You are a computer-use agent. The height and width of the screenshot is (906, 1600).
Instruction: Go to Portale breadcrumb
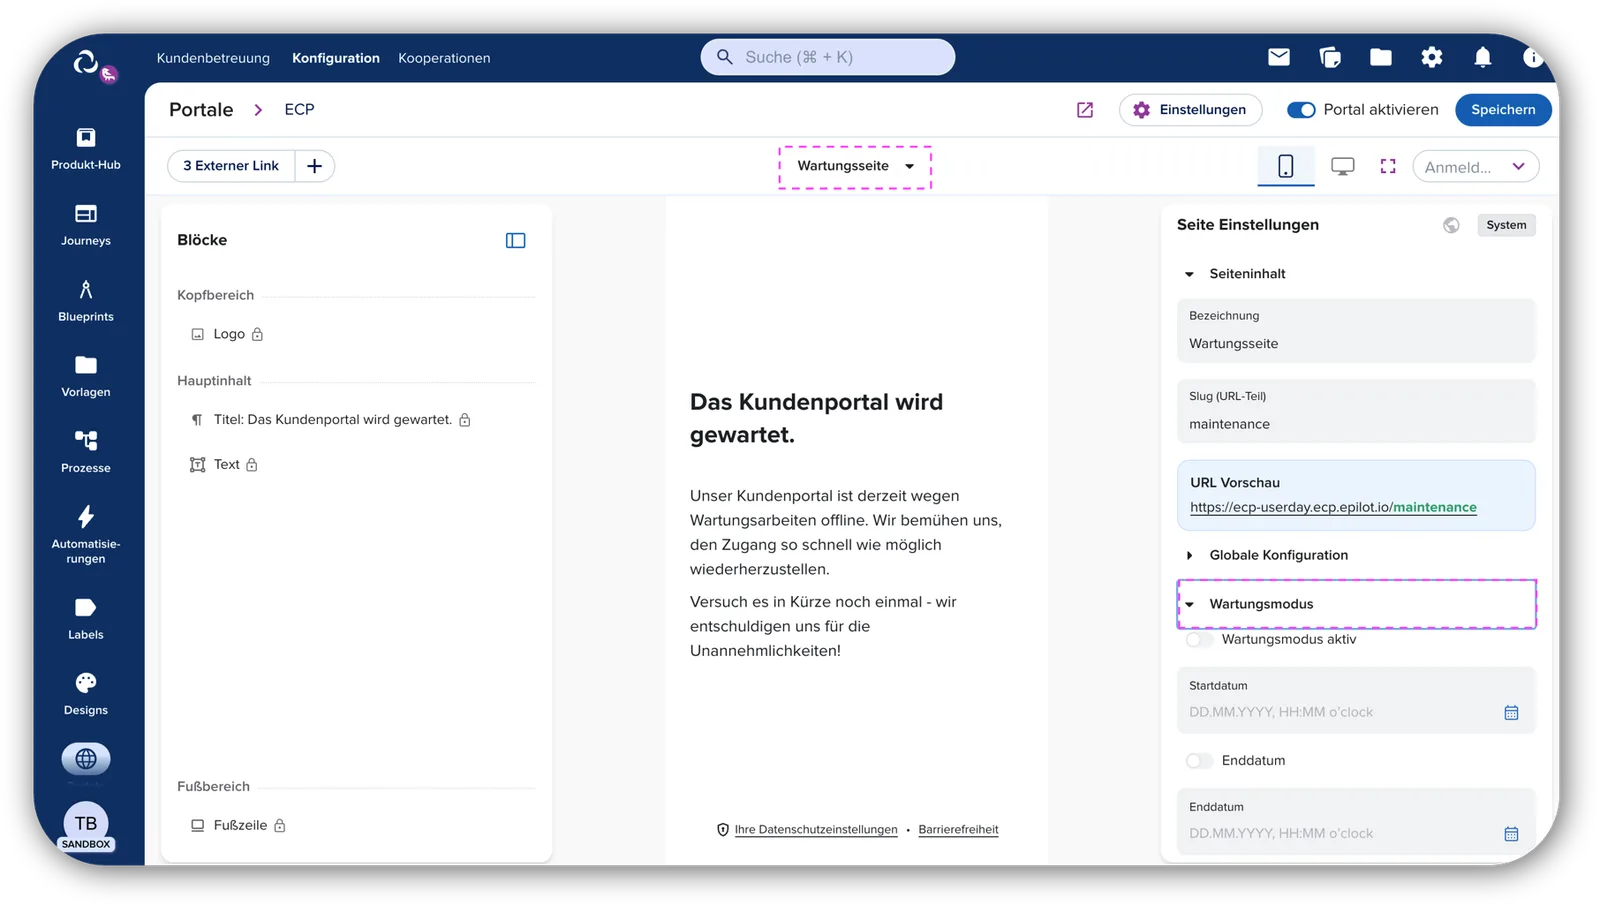click(x=201, y=110)
